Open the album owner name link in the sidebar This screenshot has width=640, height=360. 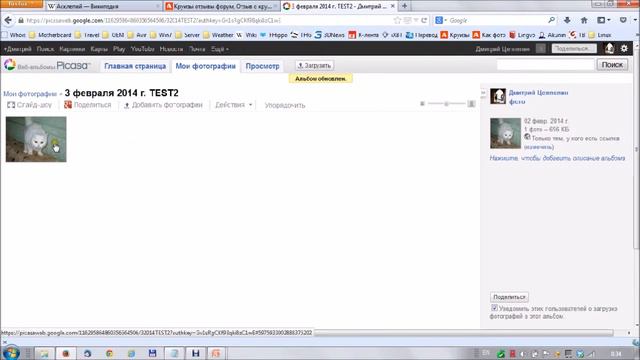538,93
